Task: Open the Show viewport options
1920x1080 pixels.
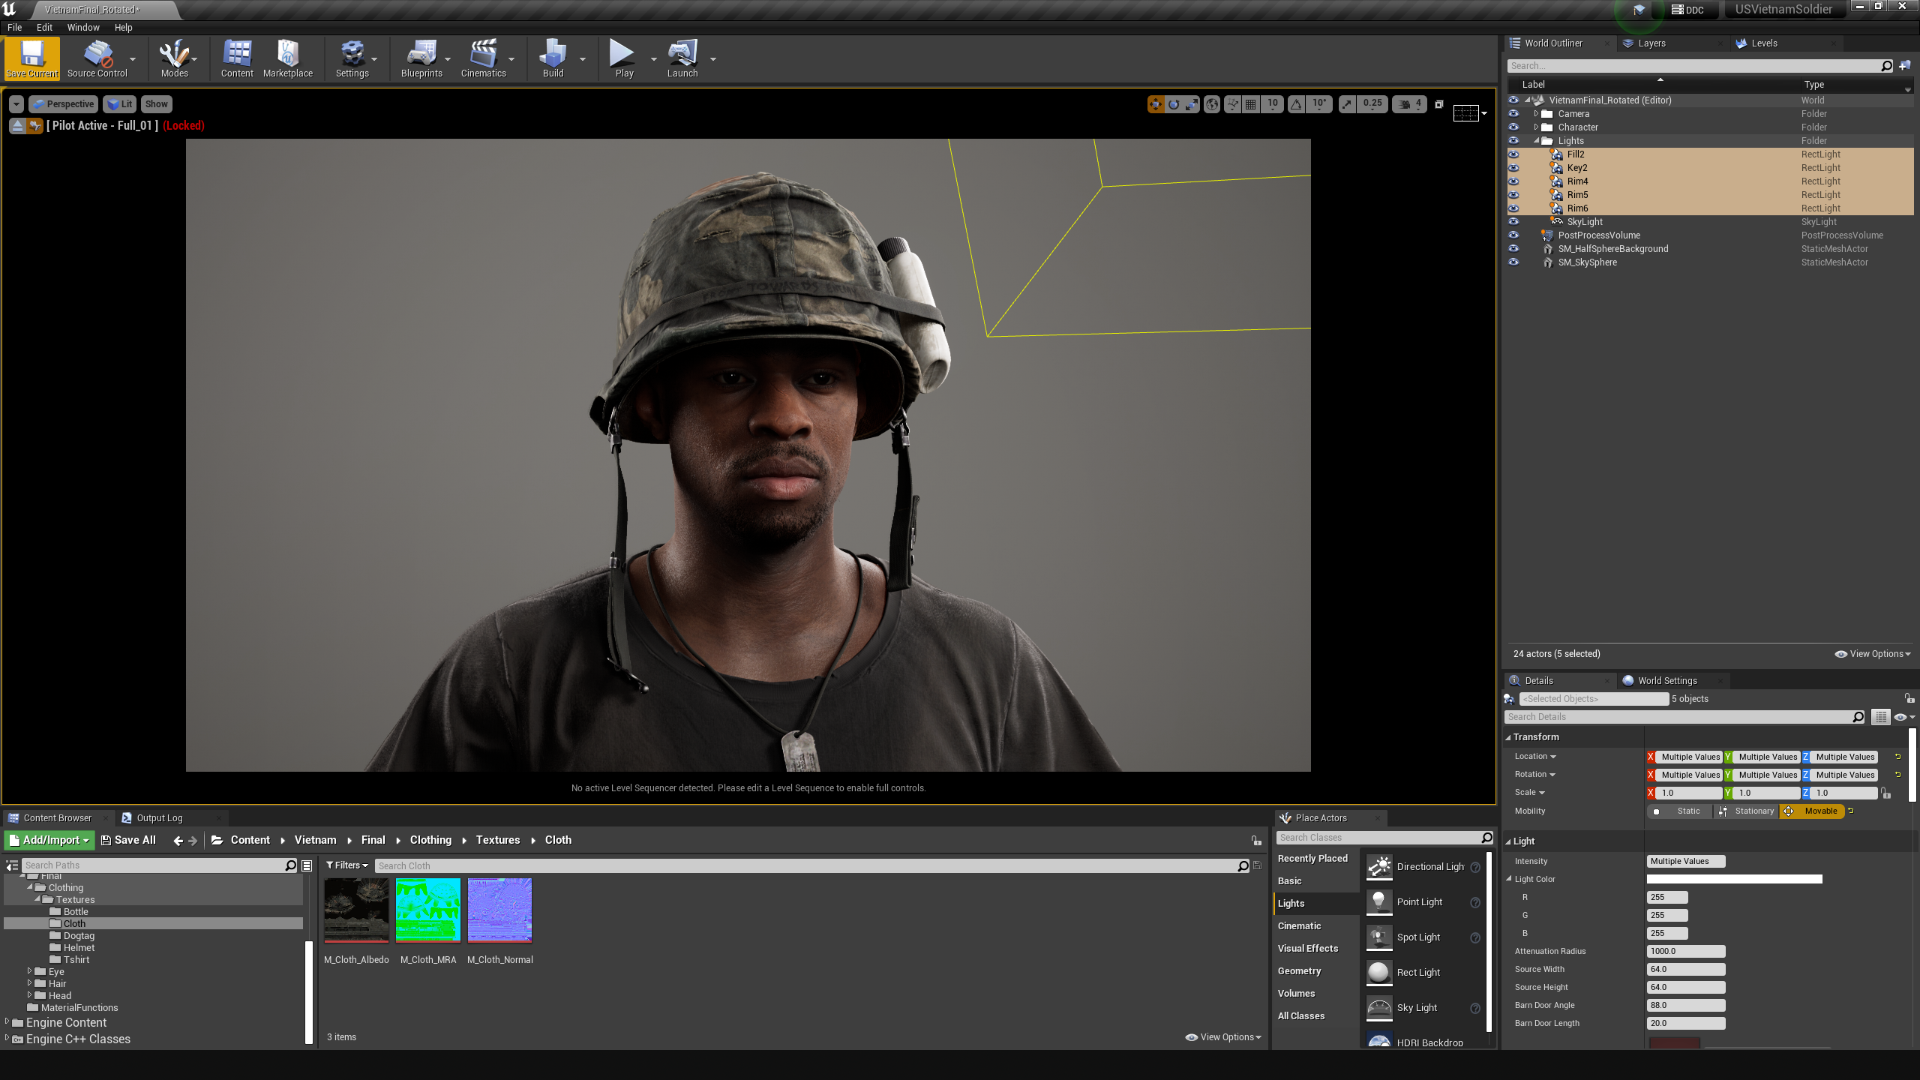Action: point(156,104)
